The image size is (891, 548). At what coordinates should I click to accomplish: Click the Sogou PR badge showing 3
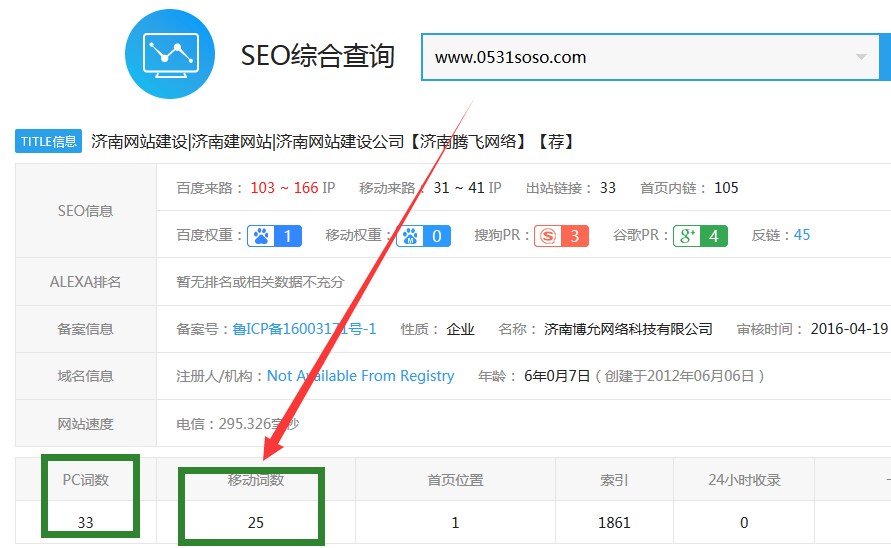561,236
